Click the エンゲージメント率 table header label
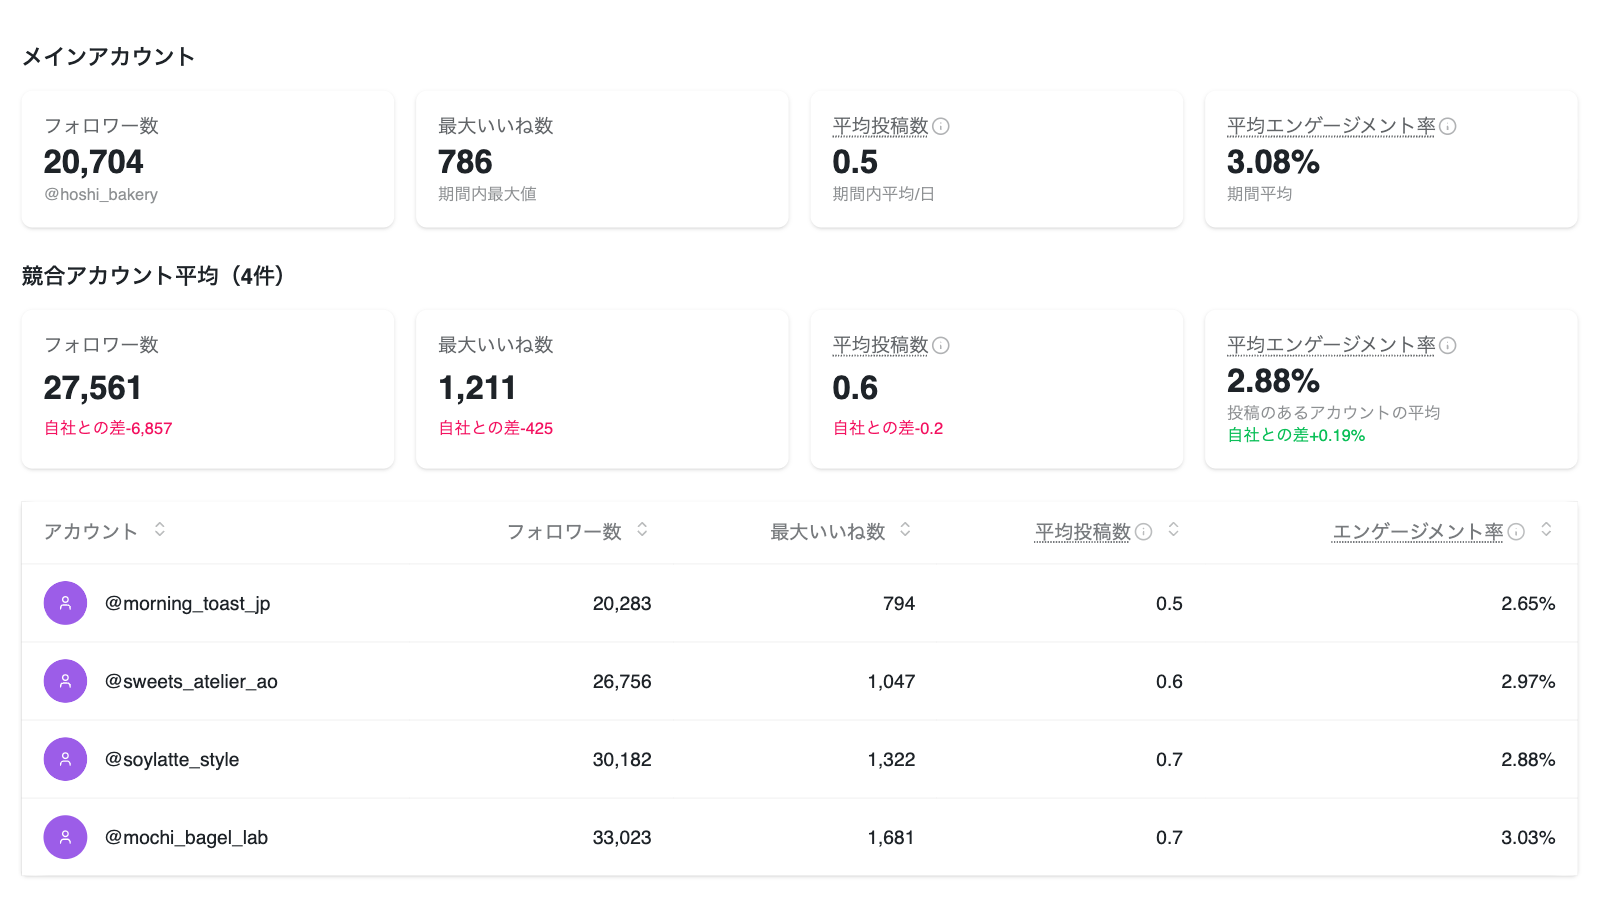Viewport: 1600px width, 900px height. pyautogui.click(x=1418, y=532)
